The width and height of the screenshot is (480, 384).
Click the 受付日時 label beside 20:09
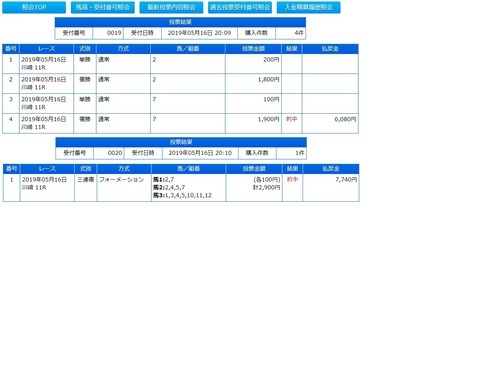coord(142,33)
